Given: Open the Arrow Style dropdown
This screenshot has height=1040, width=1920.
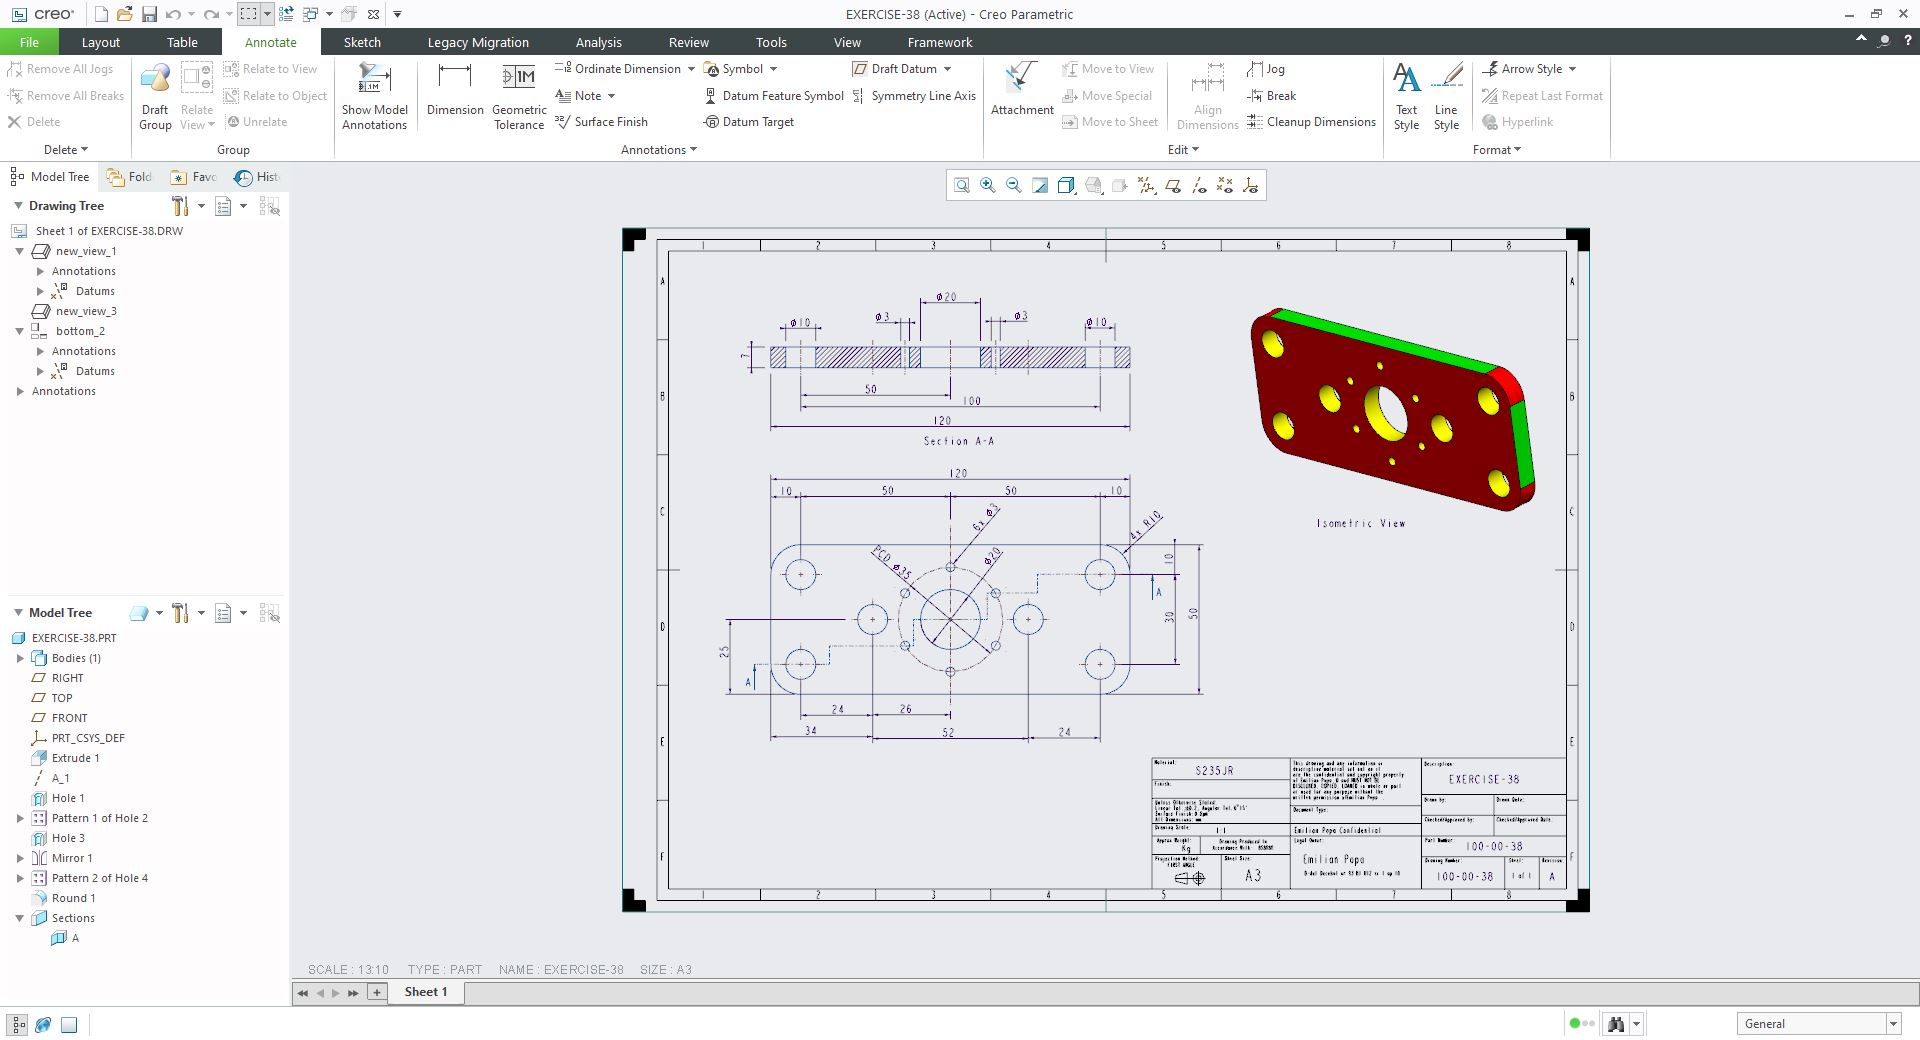Looking at the screenshot, I should pos(1572,69).
